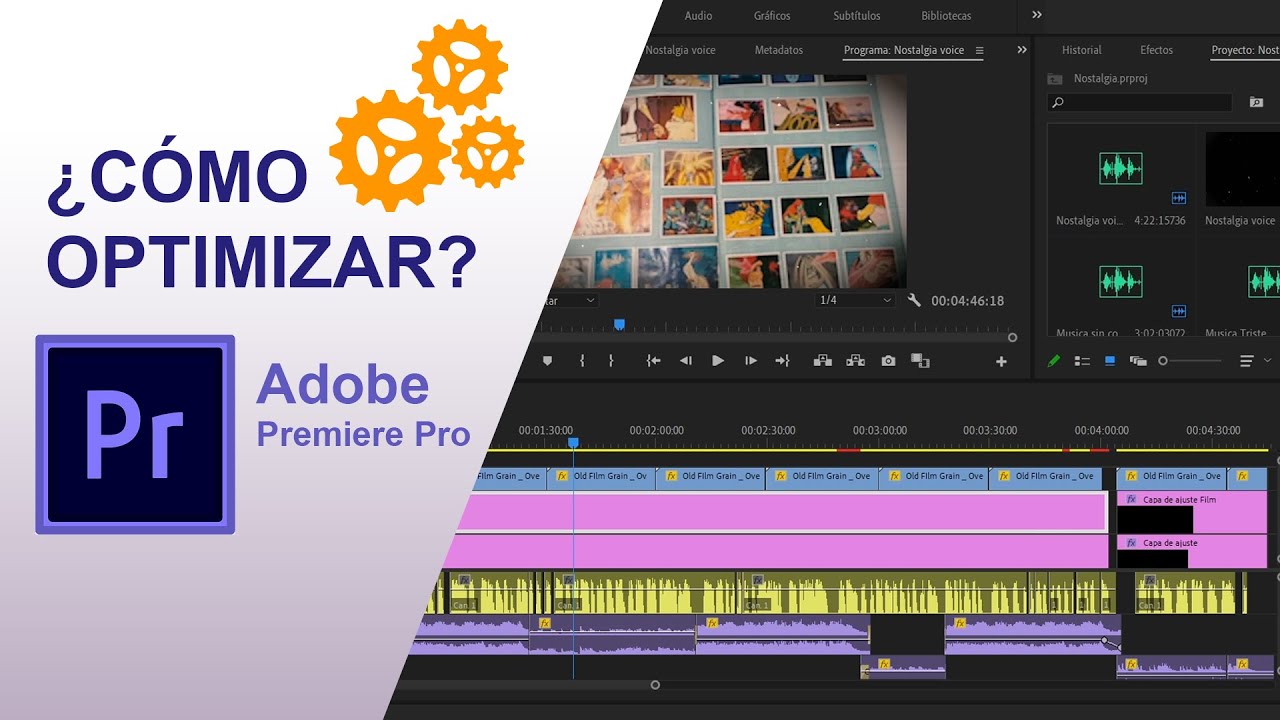Viewport: 1280px width, 720px height.
Task: Play the Program monitor sequence
Action: (717, 361)
